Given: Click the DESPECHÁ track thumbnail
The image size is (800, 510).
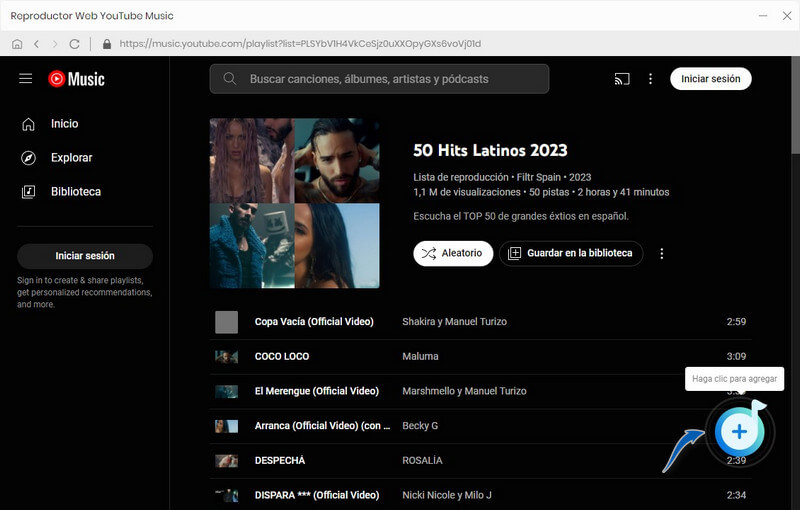Looking at the screenshot, I should pyautogui.click(x=227, y=461).
